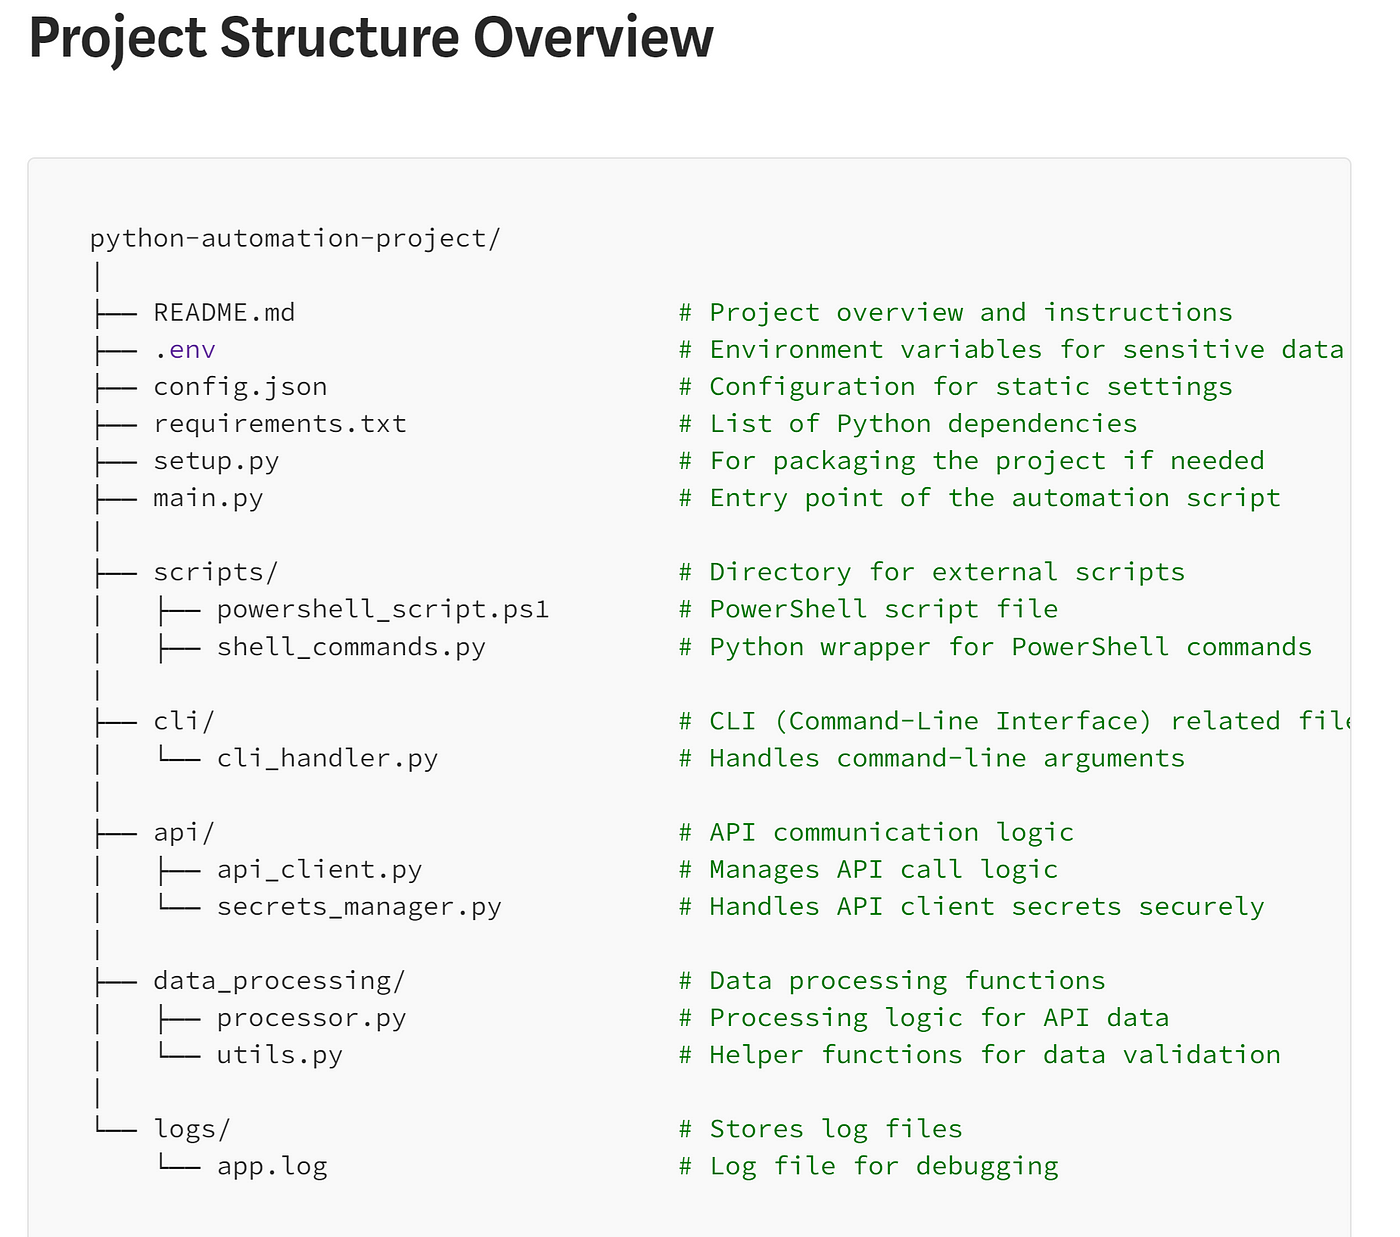
Task: Select powershell_script.ps1 file name
Action: click(383, 609)
